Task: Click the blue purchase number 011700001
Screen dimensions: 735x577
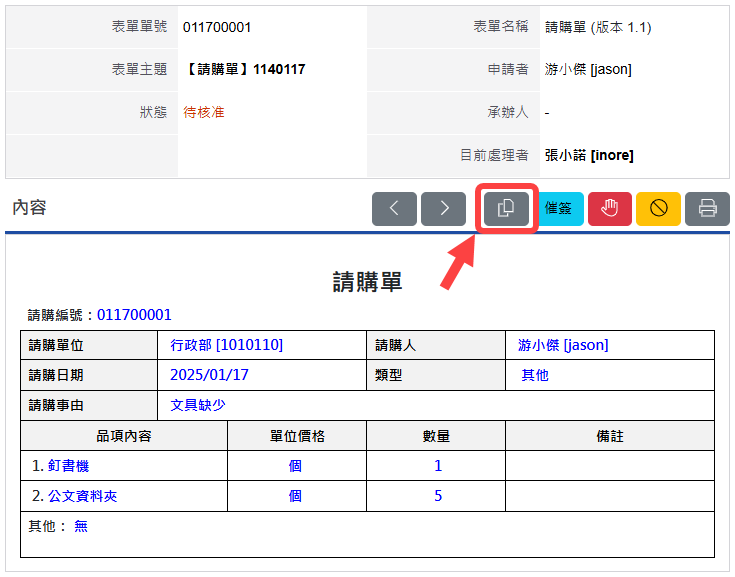Action: pos(134,315)
